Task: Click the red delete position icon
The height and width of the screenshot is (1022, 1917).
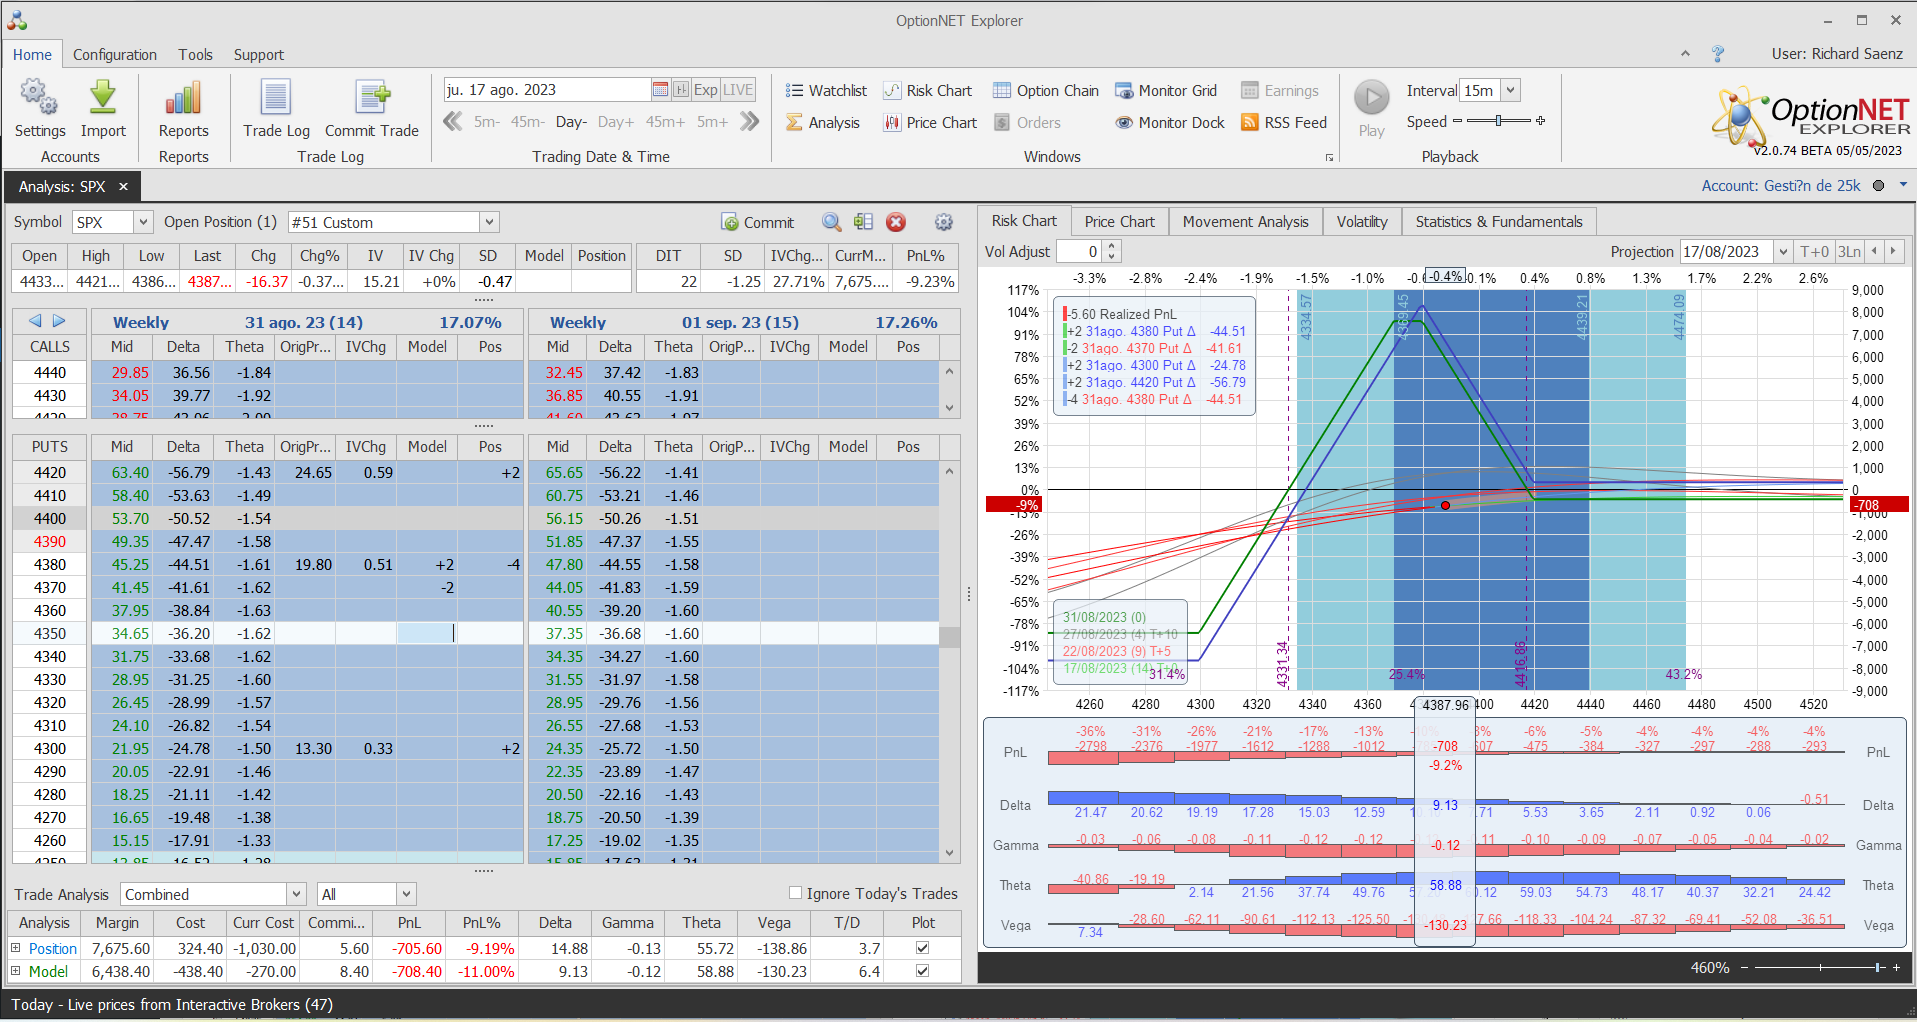Action: pos(896,222)
